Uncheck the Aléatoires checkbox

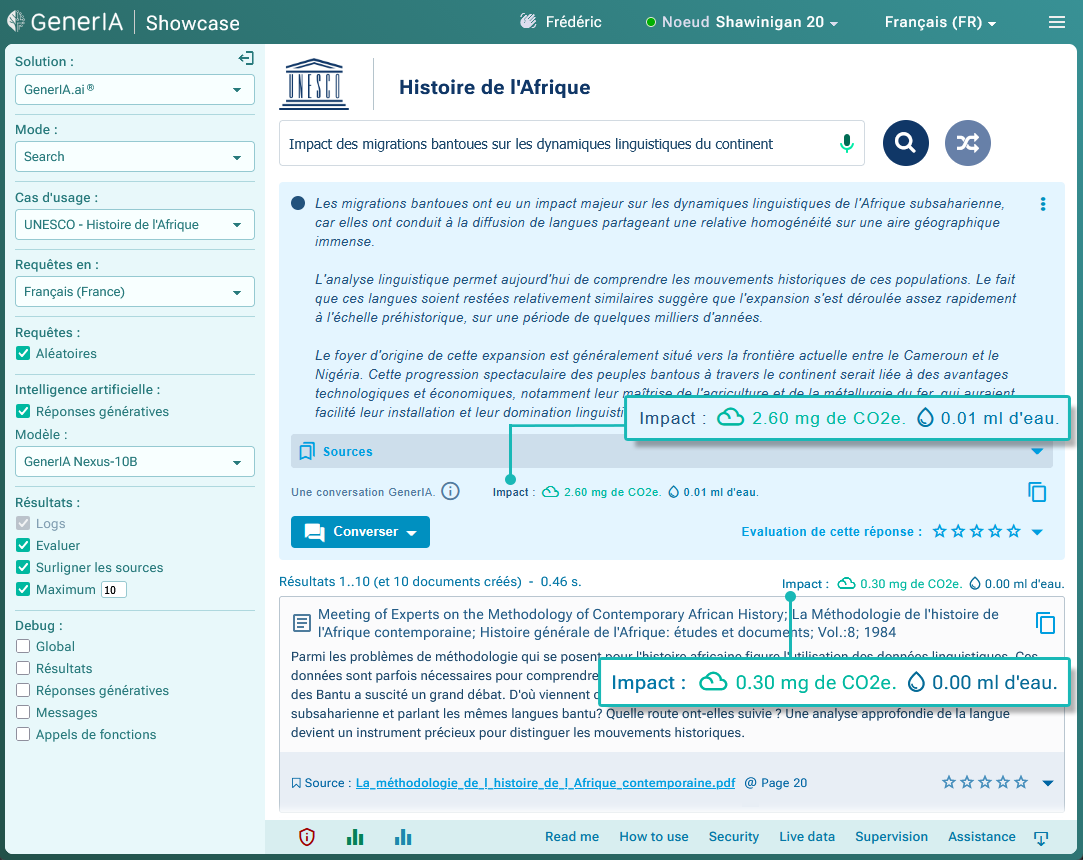23,354
